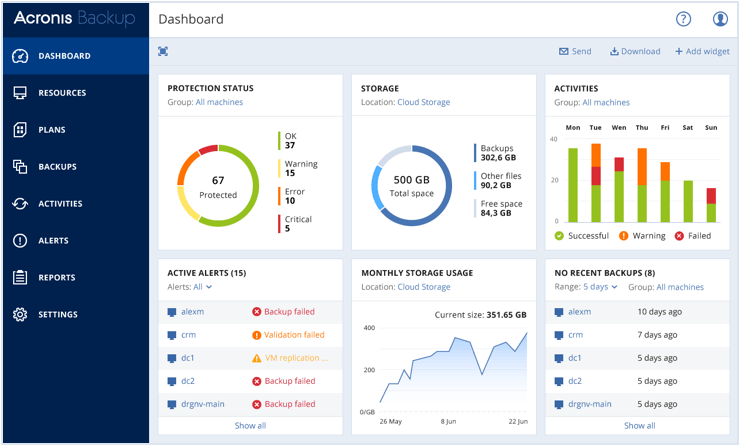Viewport: 740px width, 446px height.
Task: Click the Successful legend swatch in Activities
Action: (560, 236)
